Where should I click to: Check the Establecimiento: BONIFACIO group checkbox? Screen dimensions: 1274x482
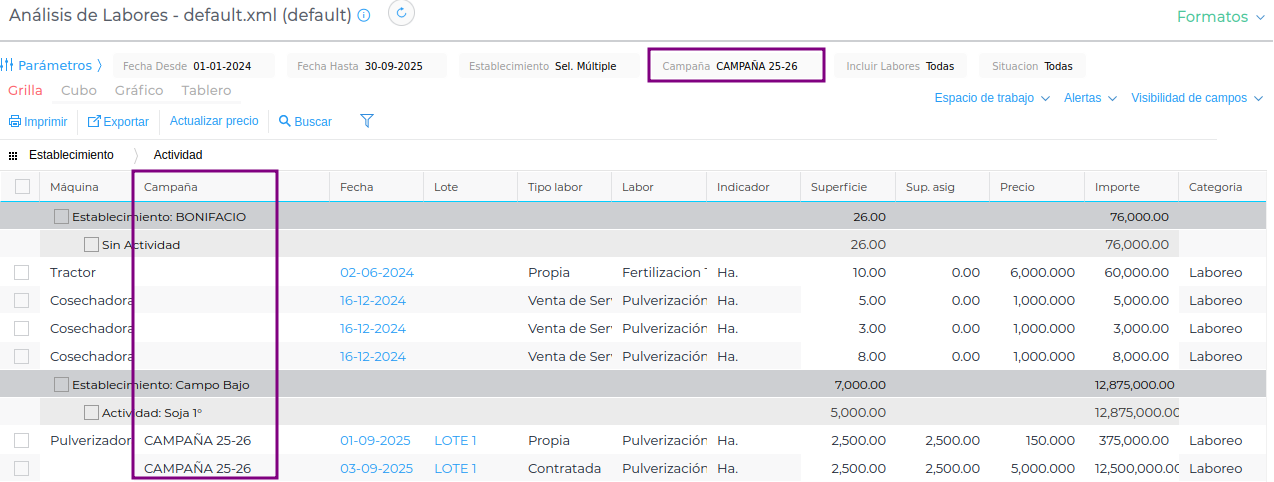(x=61, y=217)
